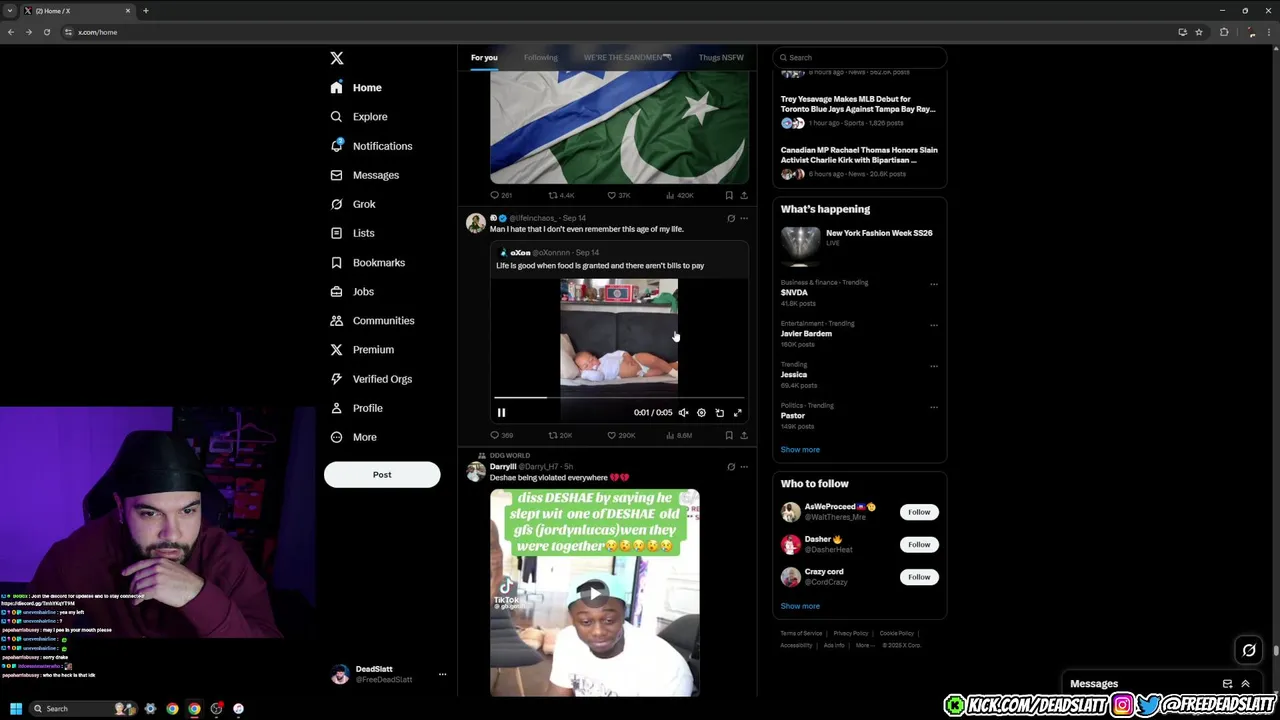Open Home in the sidebar
Screen dimensions: 1280x720
[356, 88]
